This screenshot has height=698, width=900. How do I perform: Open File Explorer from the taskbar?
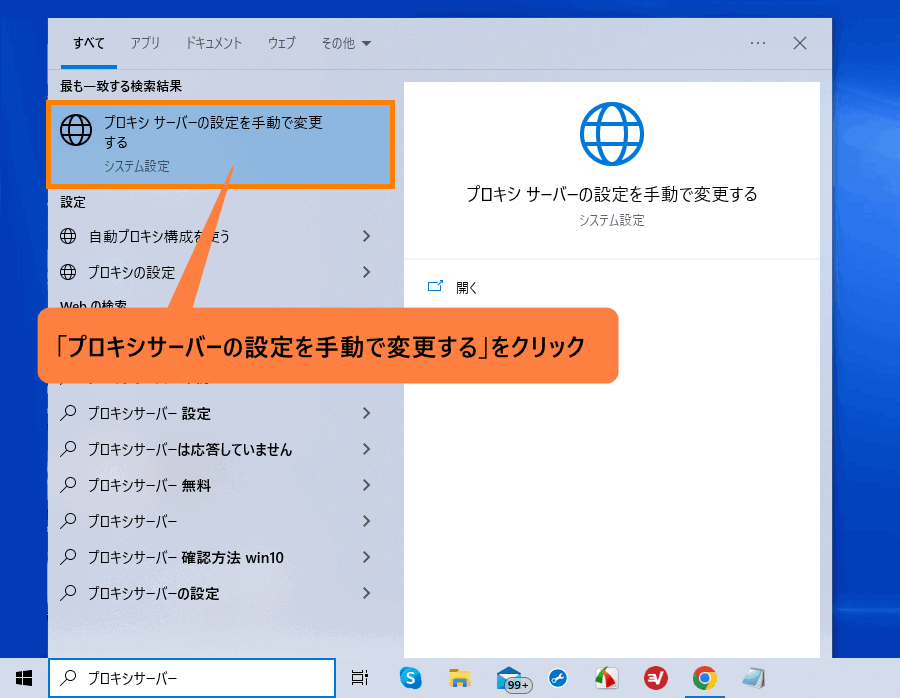pyautogui.click(x=459, y=678)
